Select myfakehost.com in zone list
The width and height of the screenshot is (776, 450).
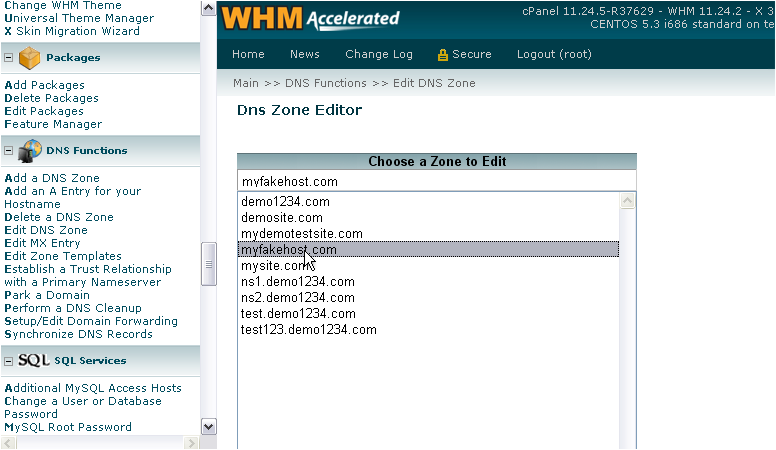pos(428,250)
